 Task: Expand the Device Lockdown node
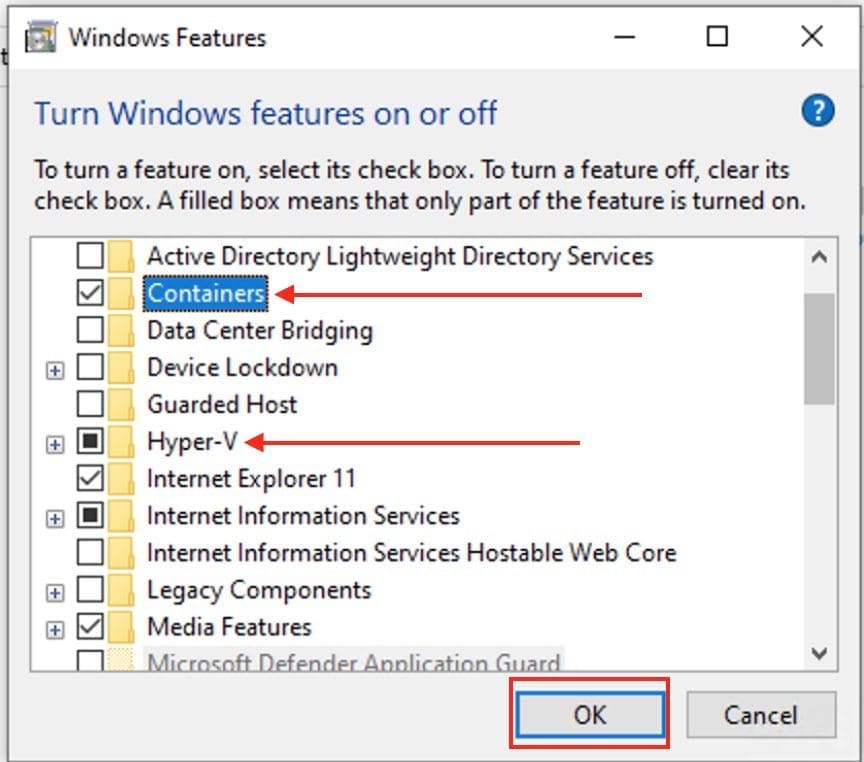55,370
